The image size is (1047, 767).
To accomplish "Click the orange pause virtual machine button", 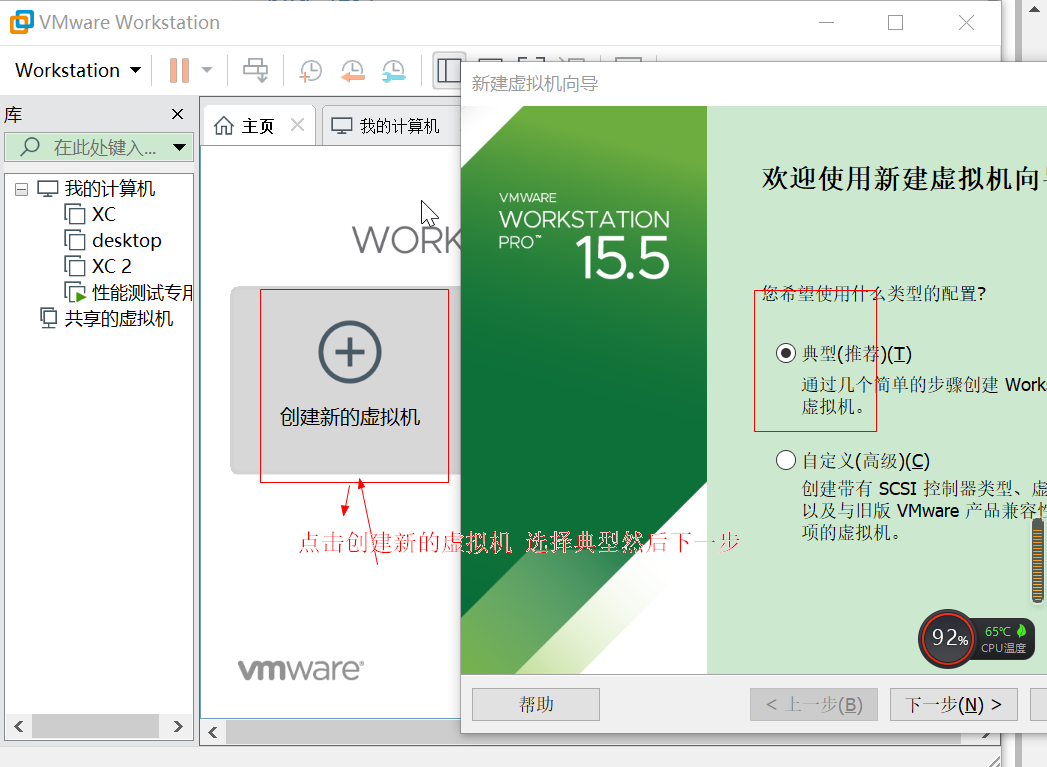I will 179,70.
